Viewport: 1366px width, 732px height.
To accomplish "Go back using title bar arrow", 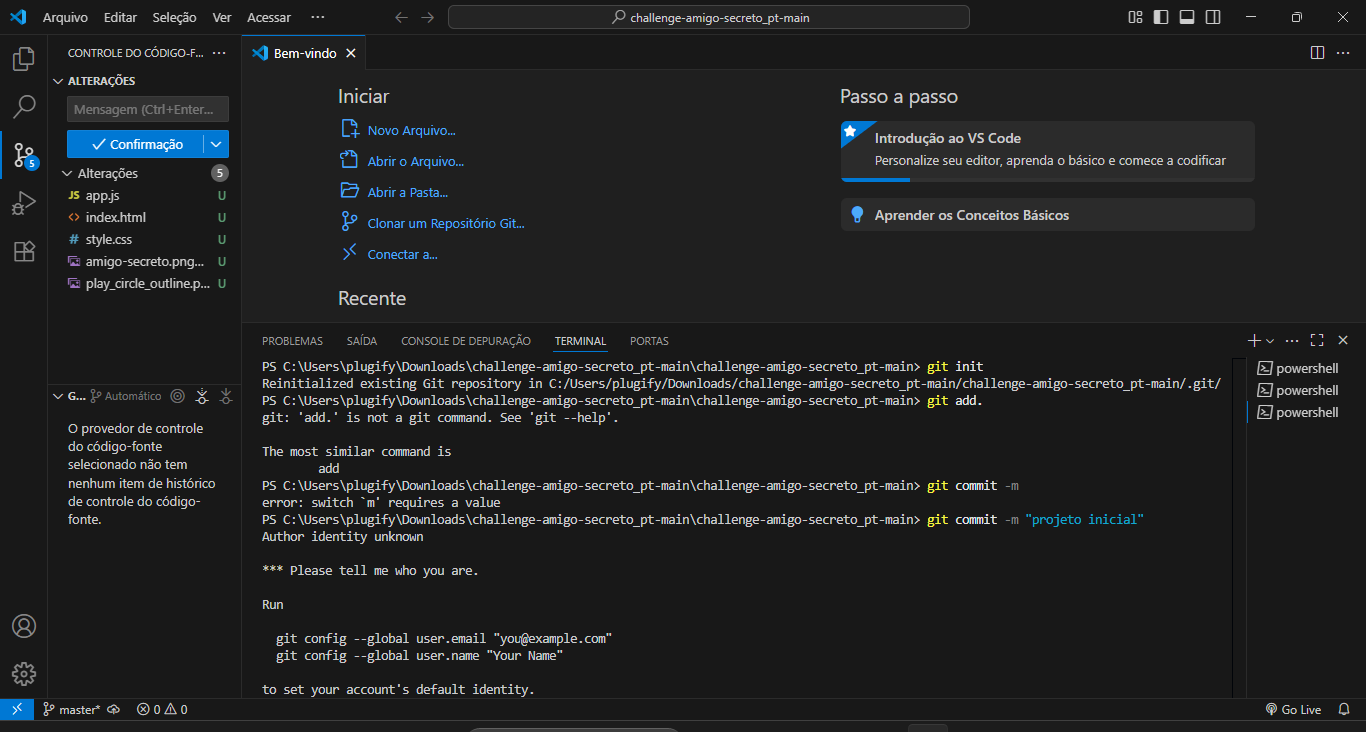I will (x=402, y=17).
